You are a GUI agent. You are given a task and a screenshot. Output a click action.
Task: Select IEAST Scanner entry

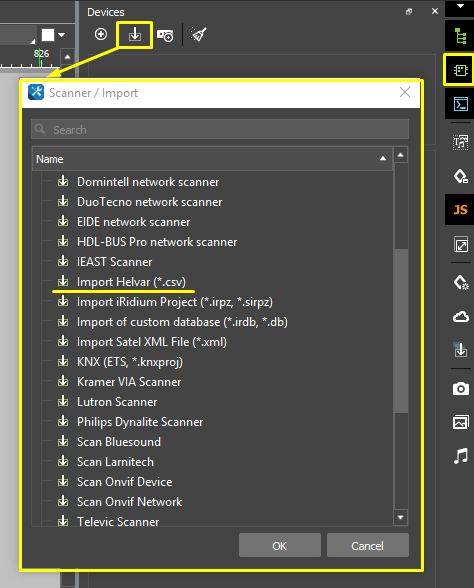(x=114, y=262)
